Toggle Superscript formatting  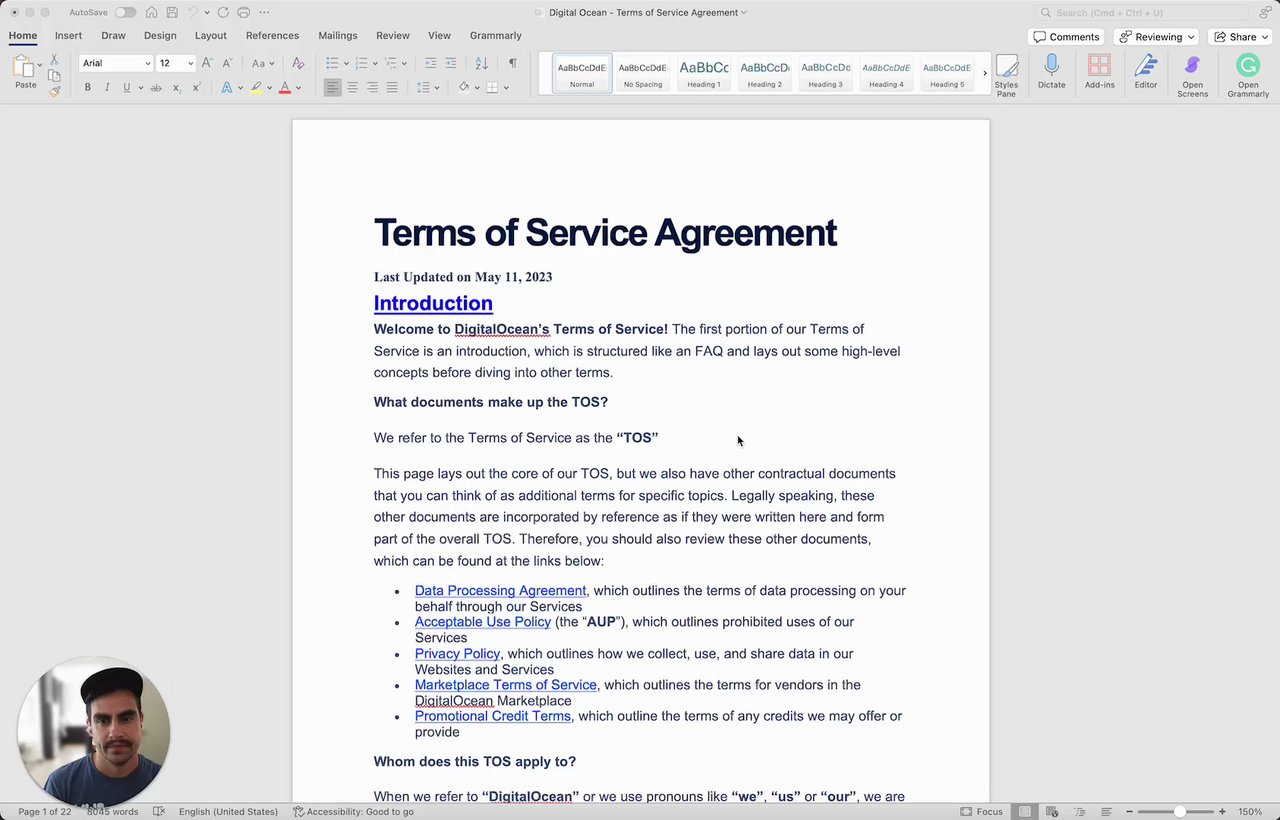[196, 88]
